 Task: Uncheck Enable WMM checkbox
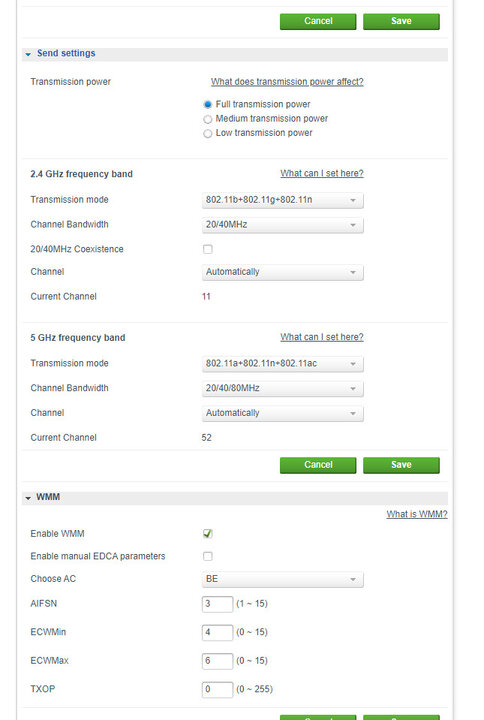208,534
